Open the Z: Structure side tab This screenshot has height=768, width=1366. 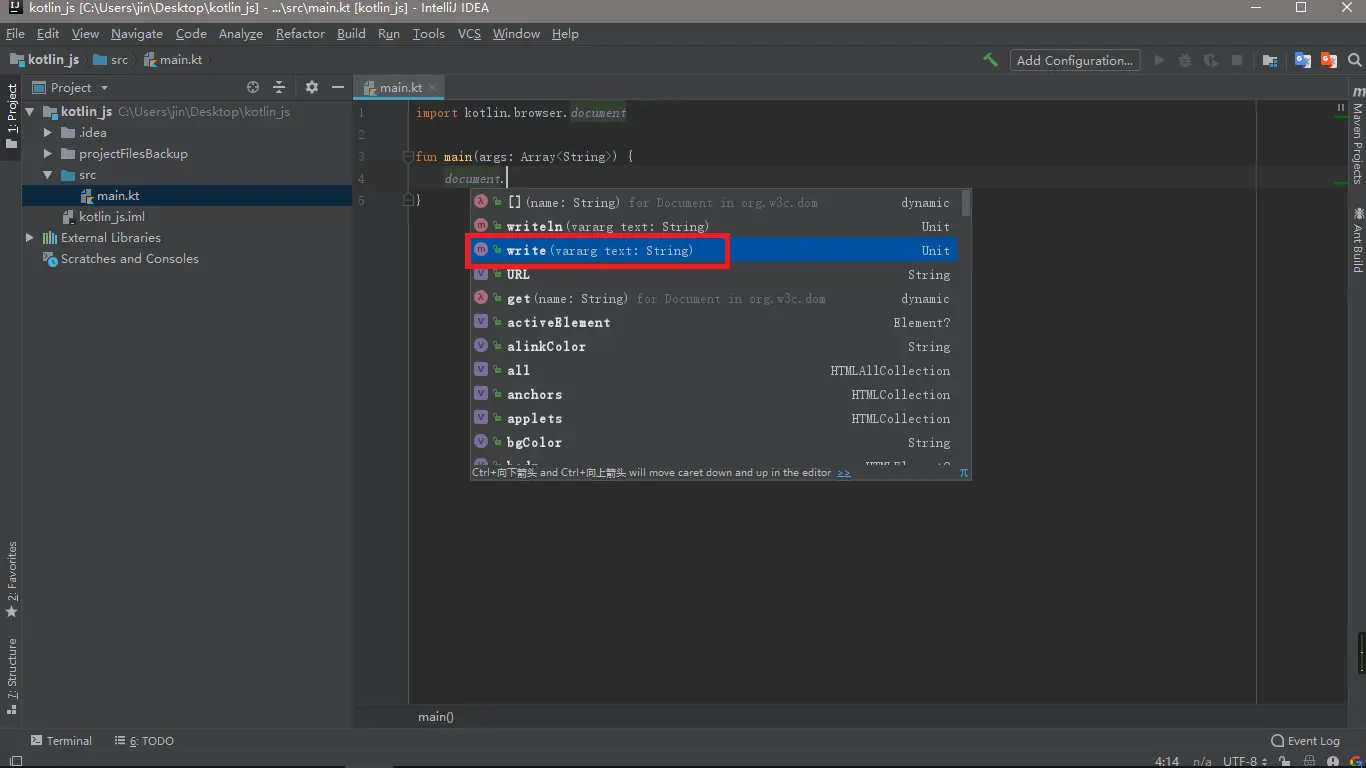coord(12,676)
